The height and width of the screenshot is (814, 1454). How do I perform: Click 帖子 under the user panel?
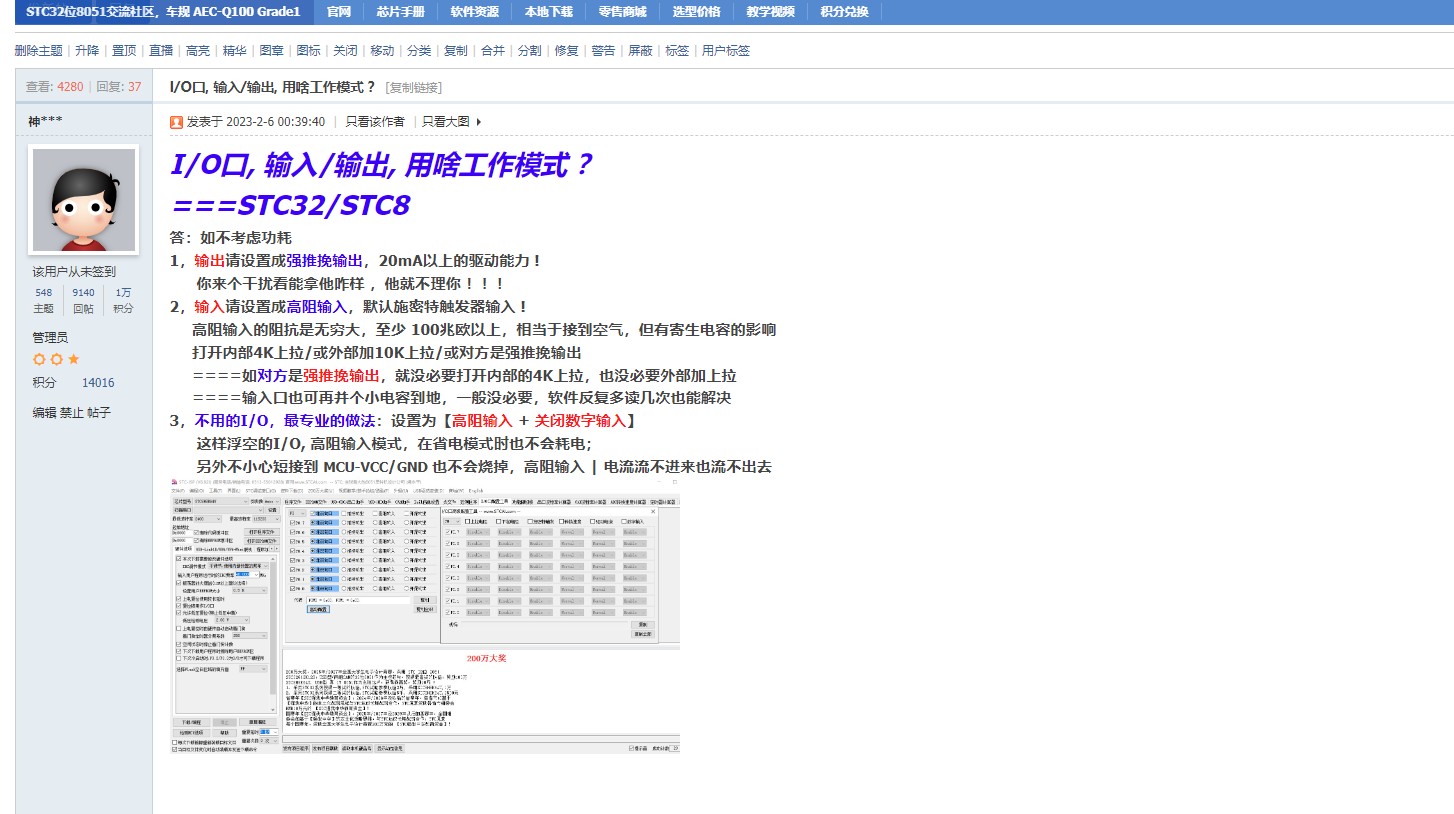(x=99, y=412)
